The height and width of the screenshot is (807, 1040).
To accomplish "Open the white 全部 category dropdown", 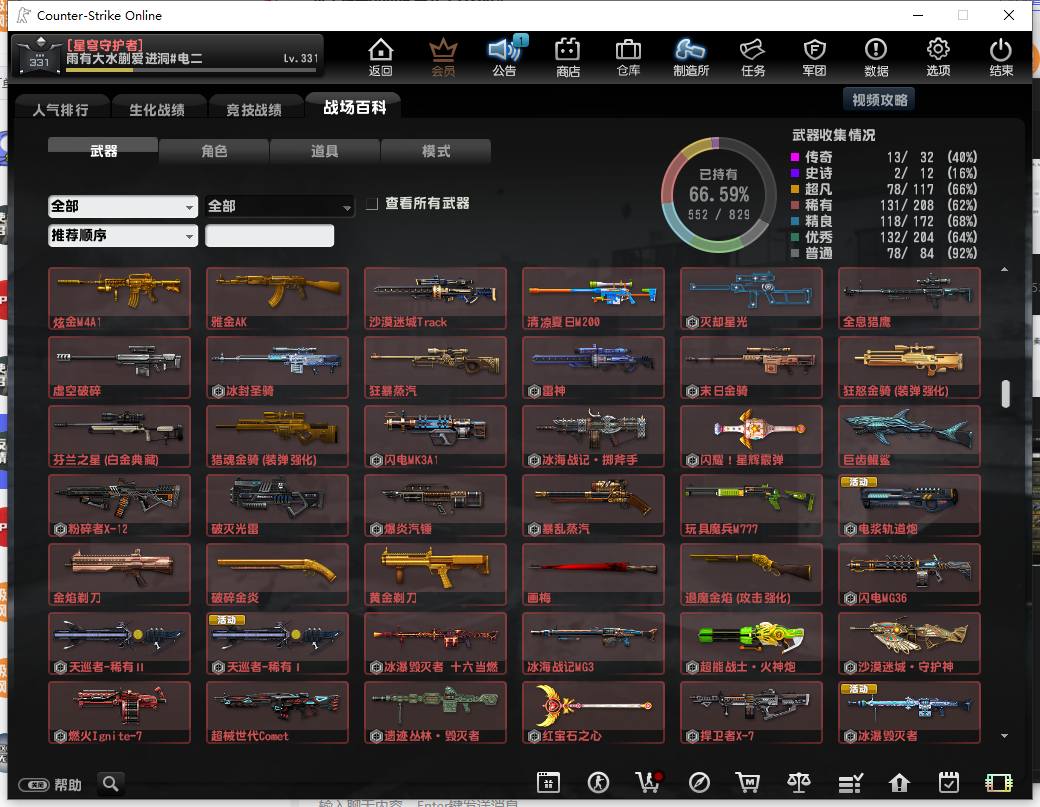I will point(123,206).
